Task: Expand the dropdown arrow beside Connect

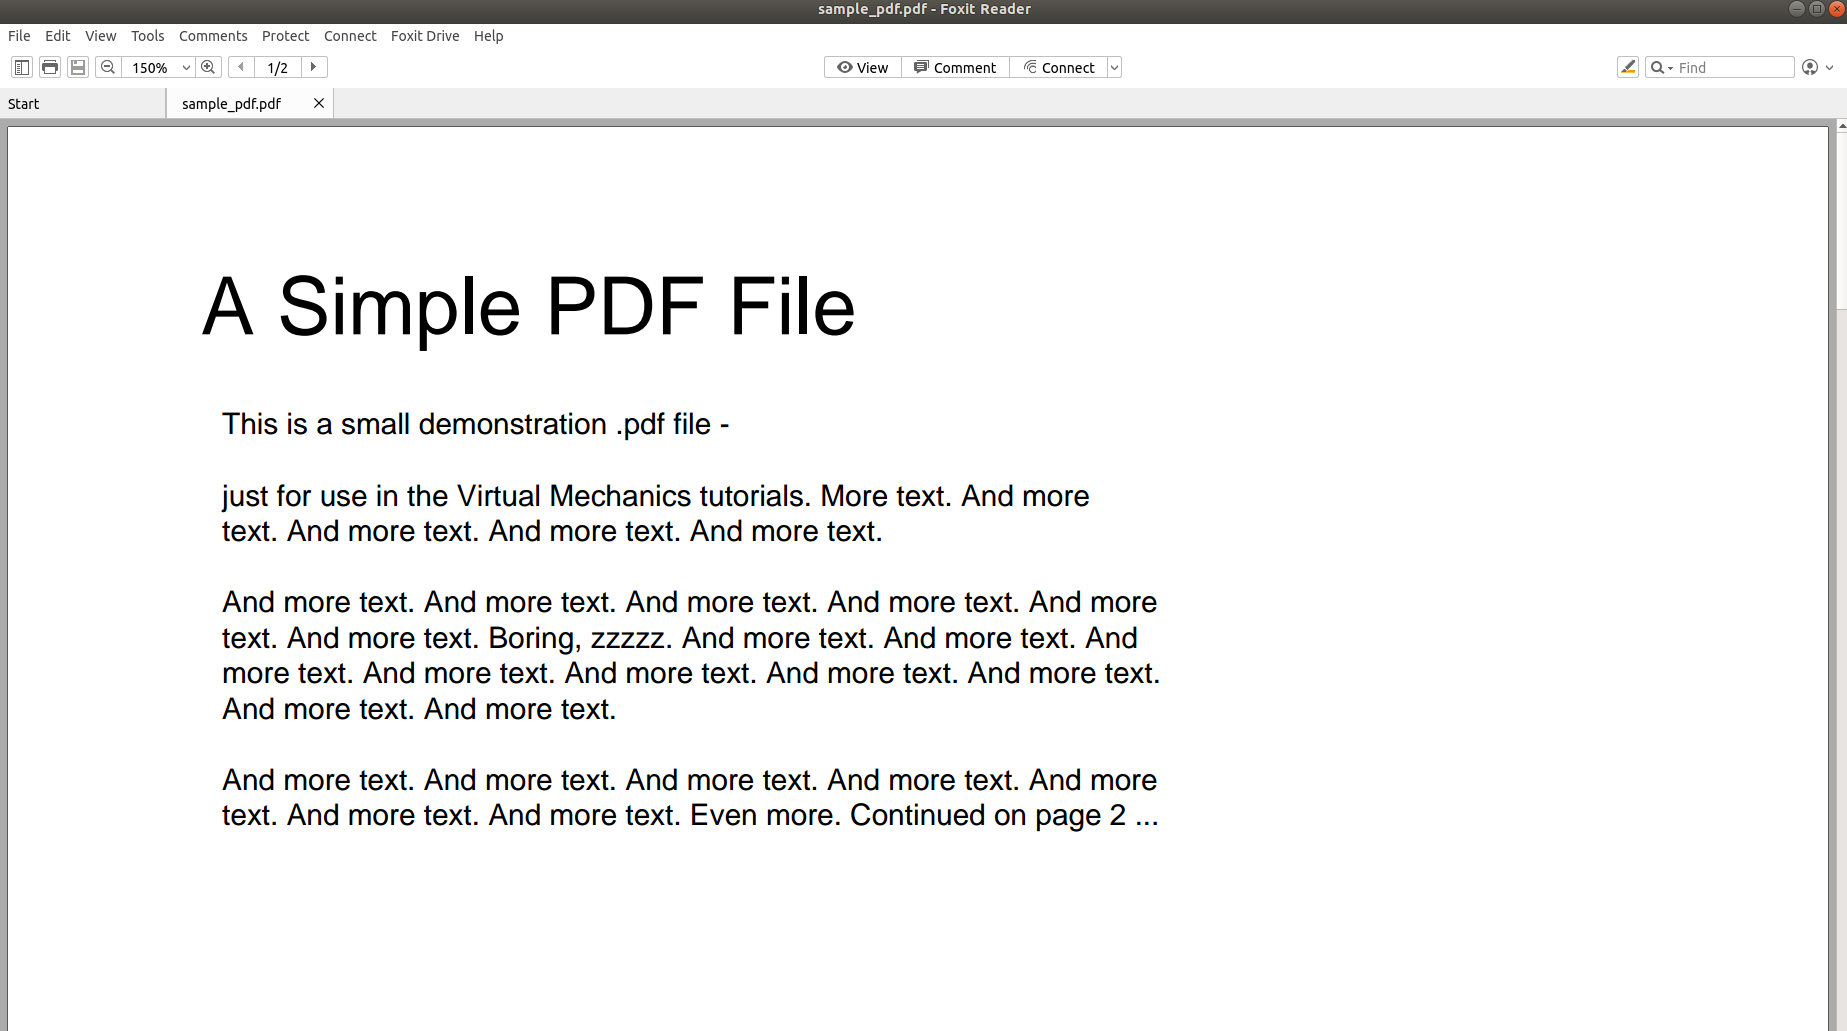Action: click(x=1114, y=68)
